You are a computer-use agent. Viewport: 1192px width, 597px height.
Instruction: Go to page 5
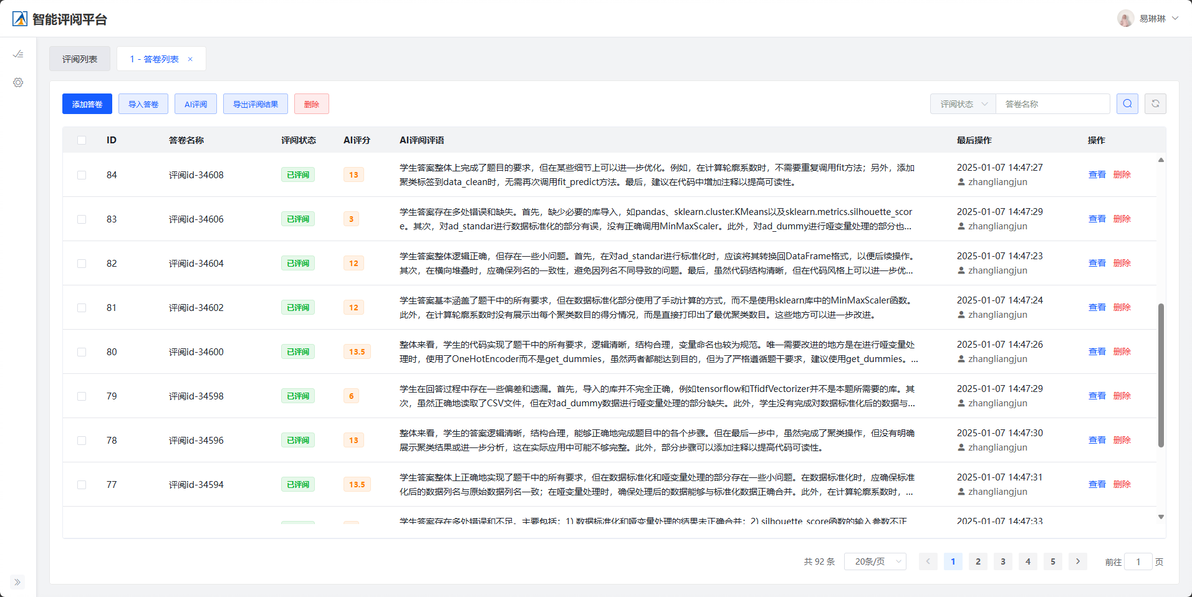coord(1052,561)
